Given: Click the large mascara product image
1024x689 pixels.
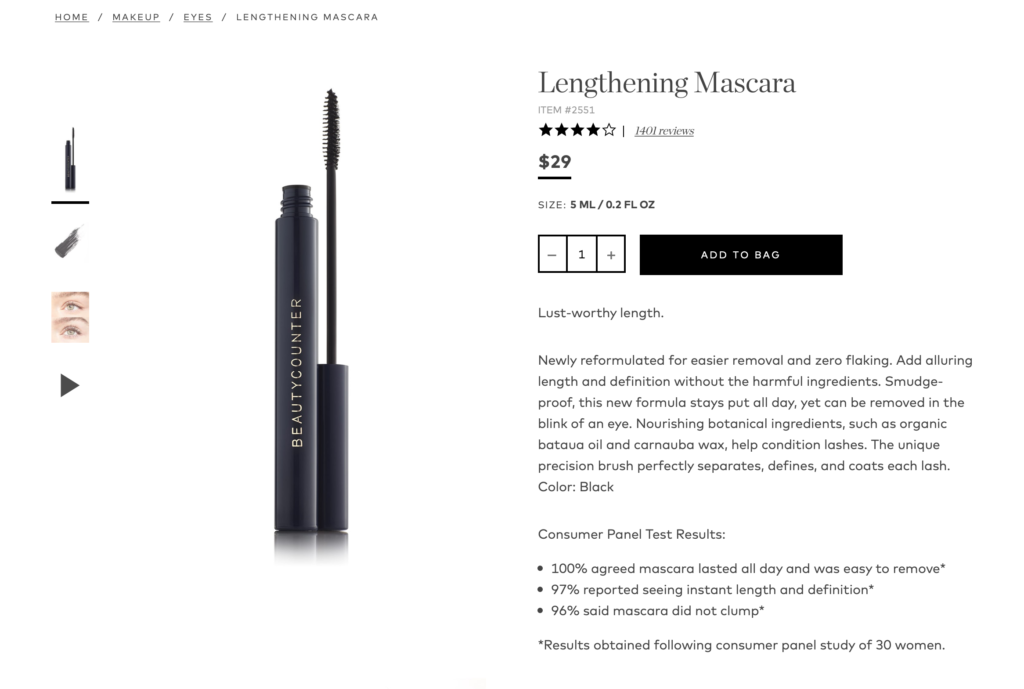Looking at the screenshot, I should [x=312, y=325].
